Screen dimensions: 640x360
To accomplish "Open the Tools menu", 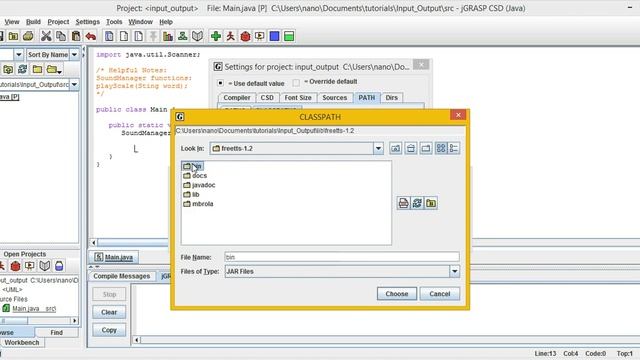I will pos(114,22).
